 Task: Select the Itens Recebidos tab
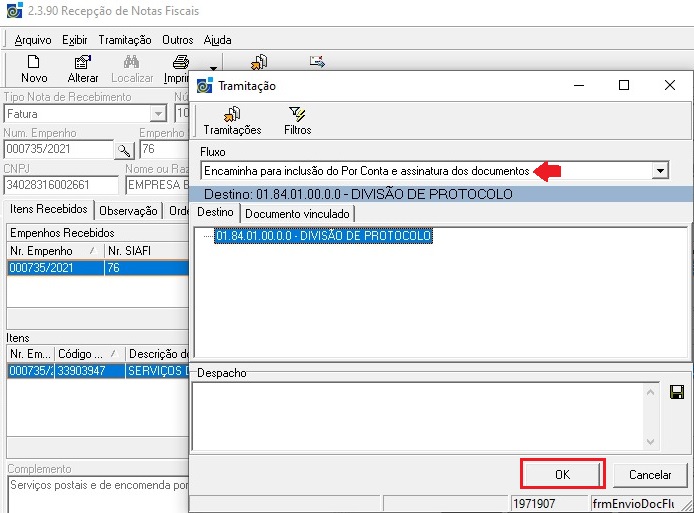click(49, 209)
